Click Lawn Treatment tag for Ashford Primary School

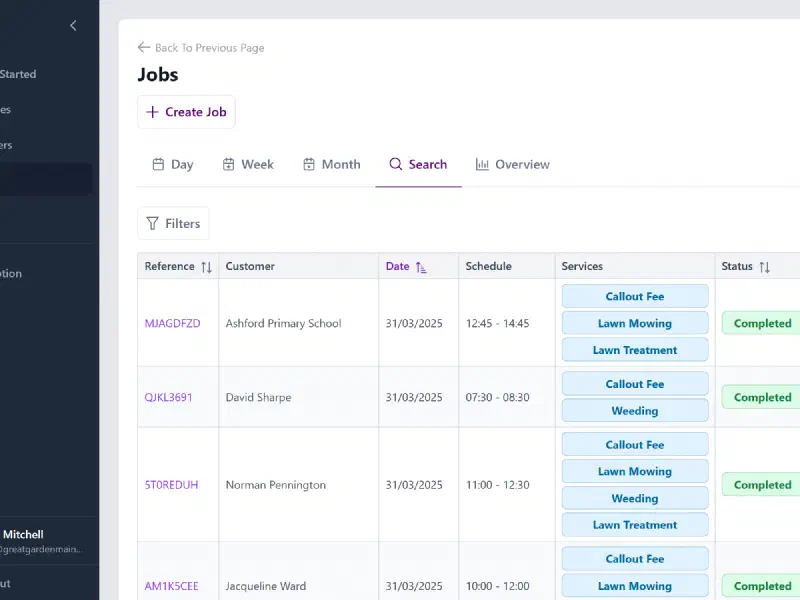(635, 350)
